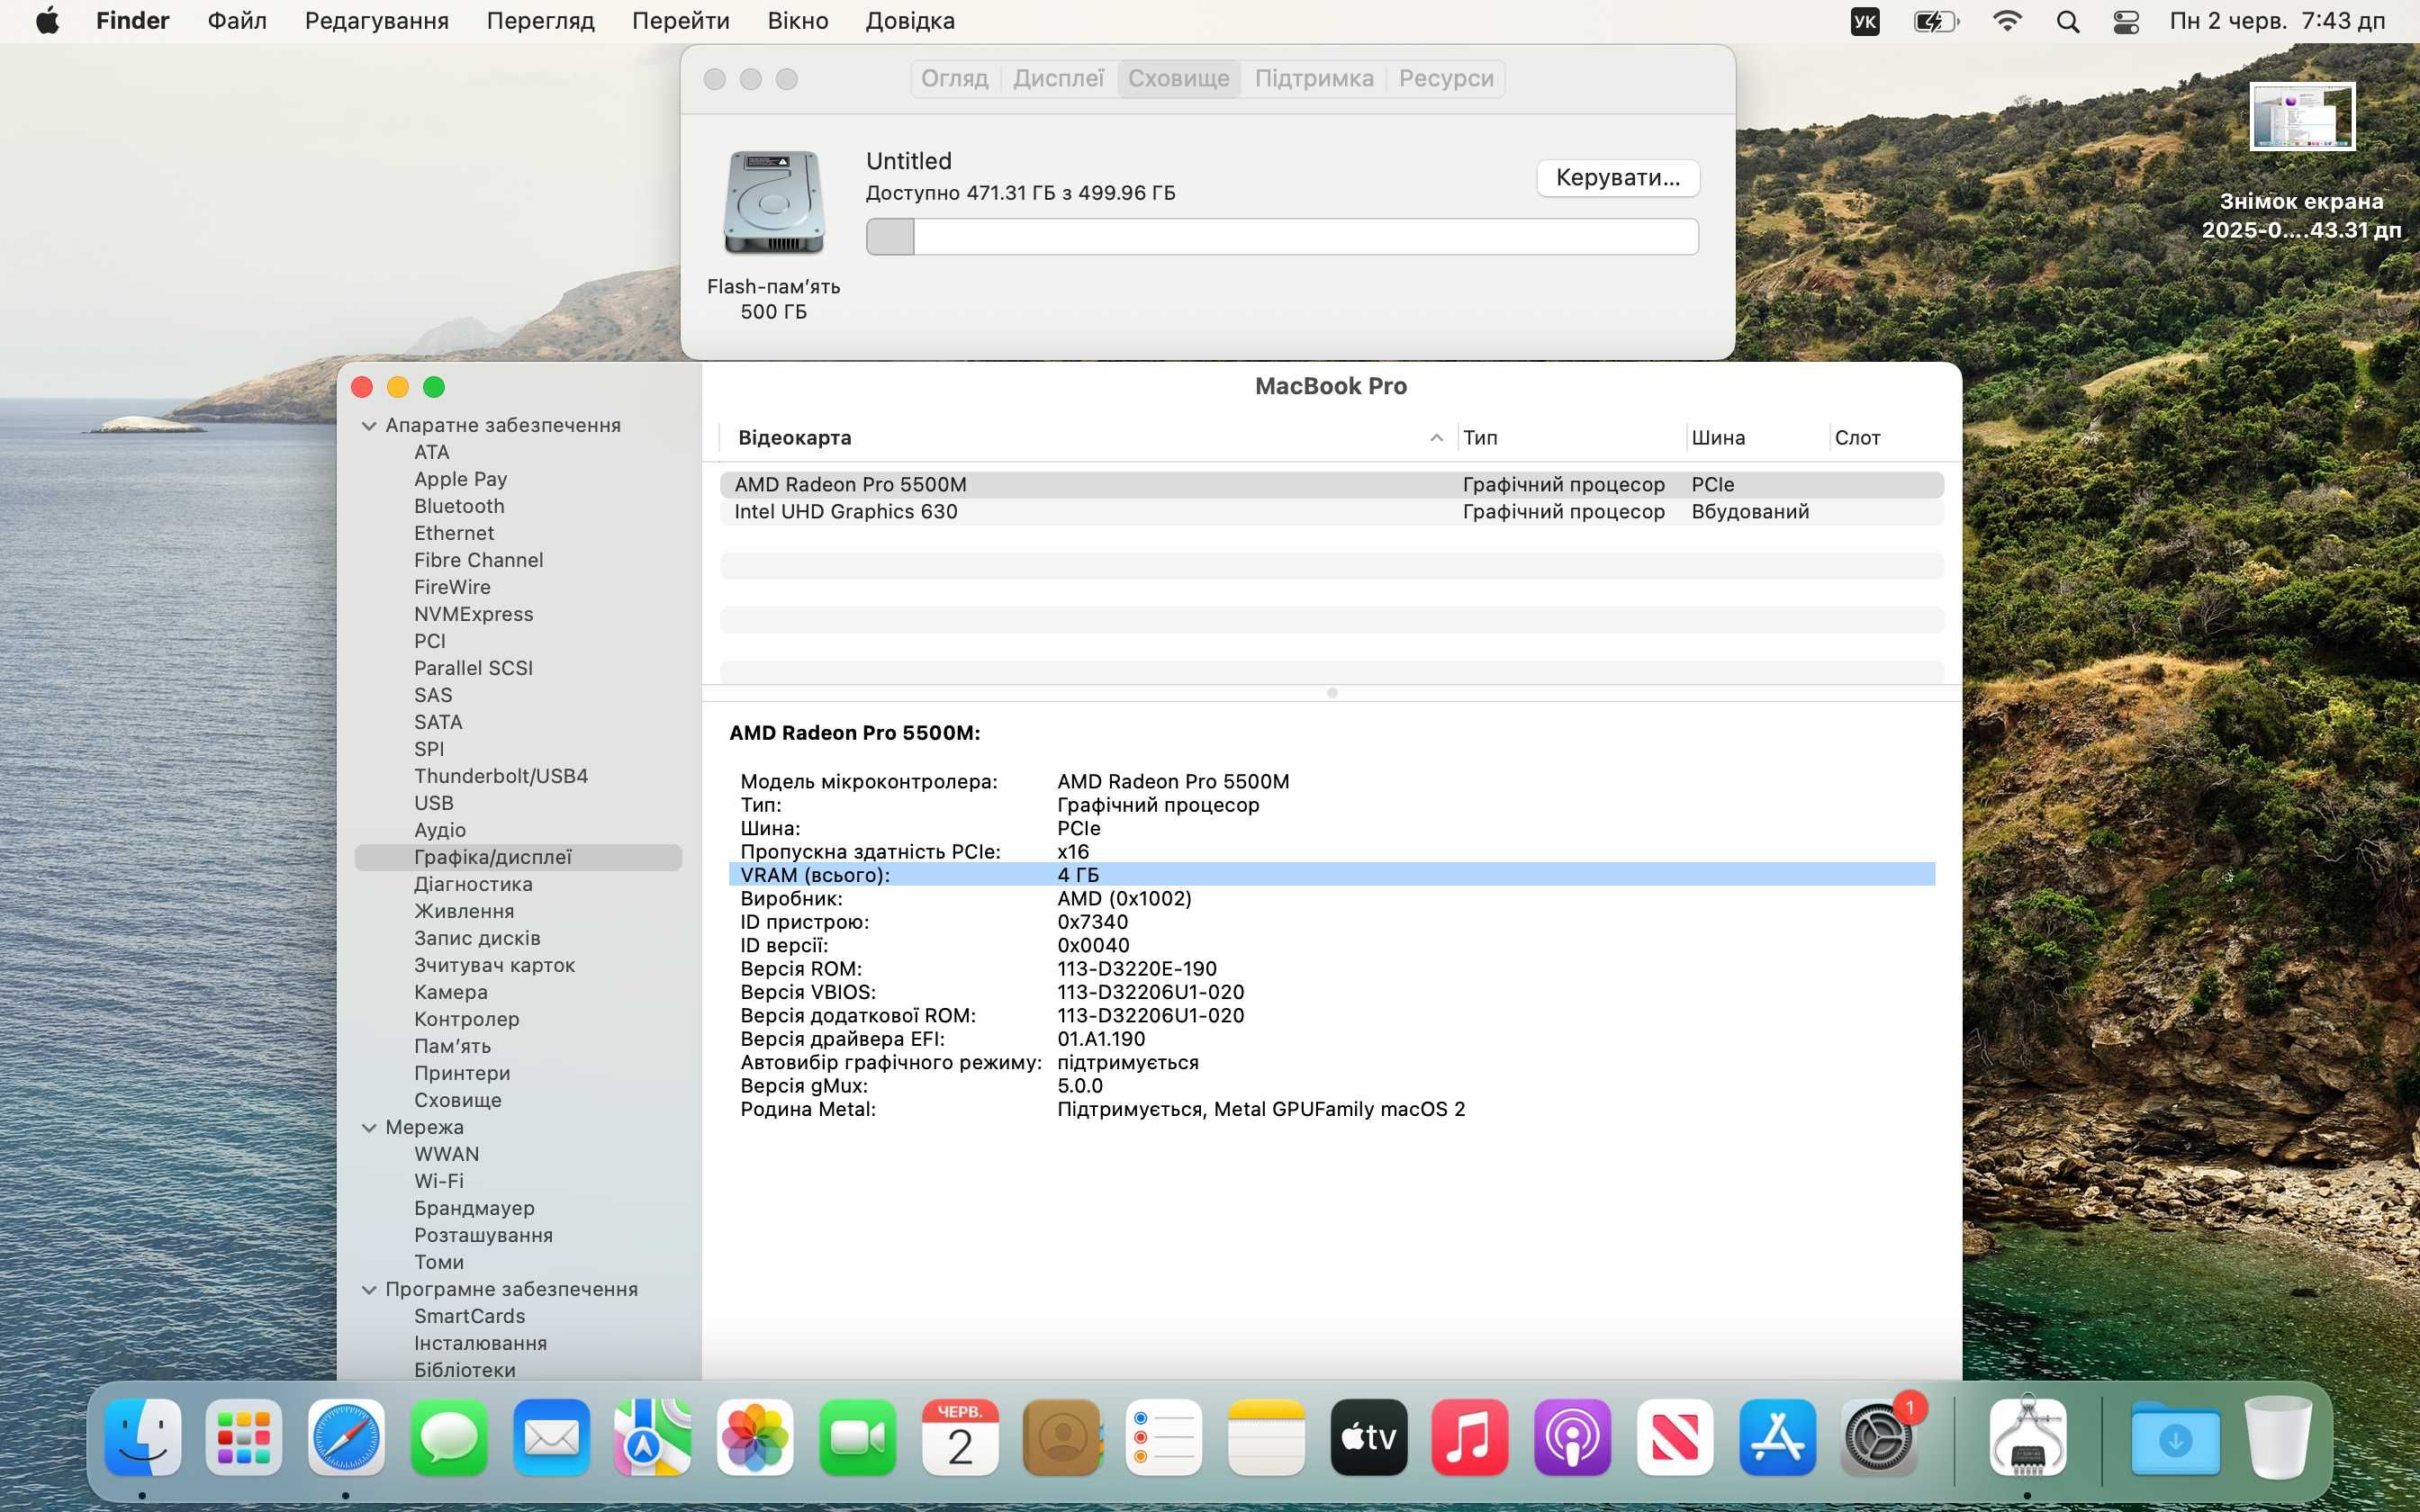Open the Apple menu
Image resolution: width=2420 pixels, height=1512 pixels.
pos(47,21)
